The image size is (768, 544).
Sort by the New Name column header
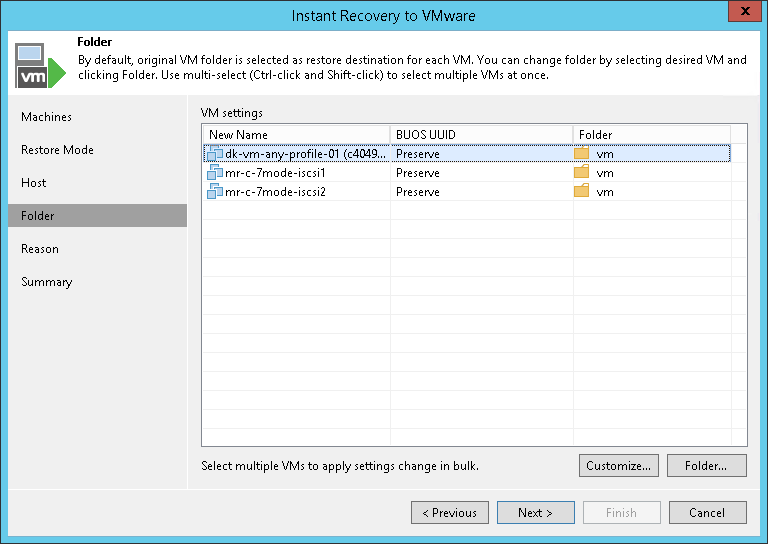296,135
